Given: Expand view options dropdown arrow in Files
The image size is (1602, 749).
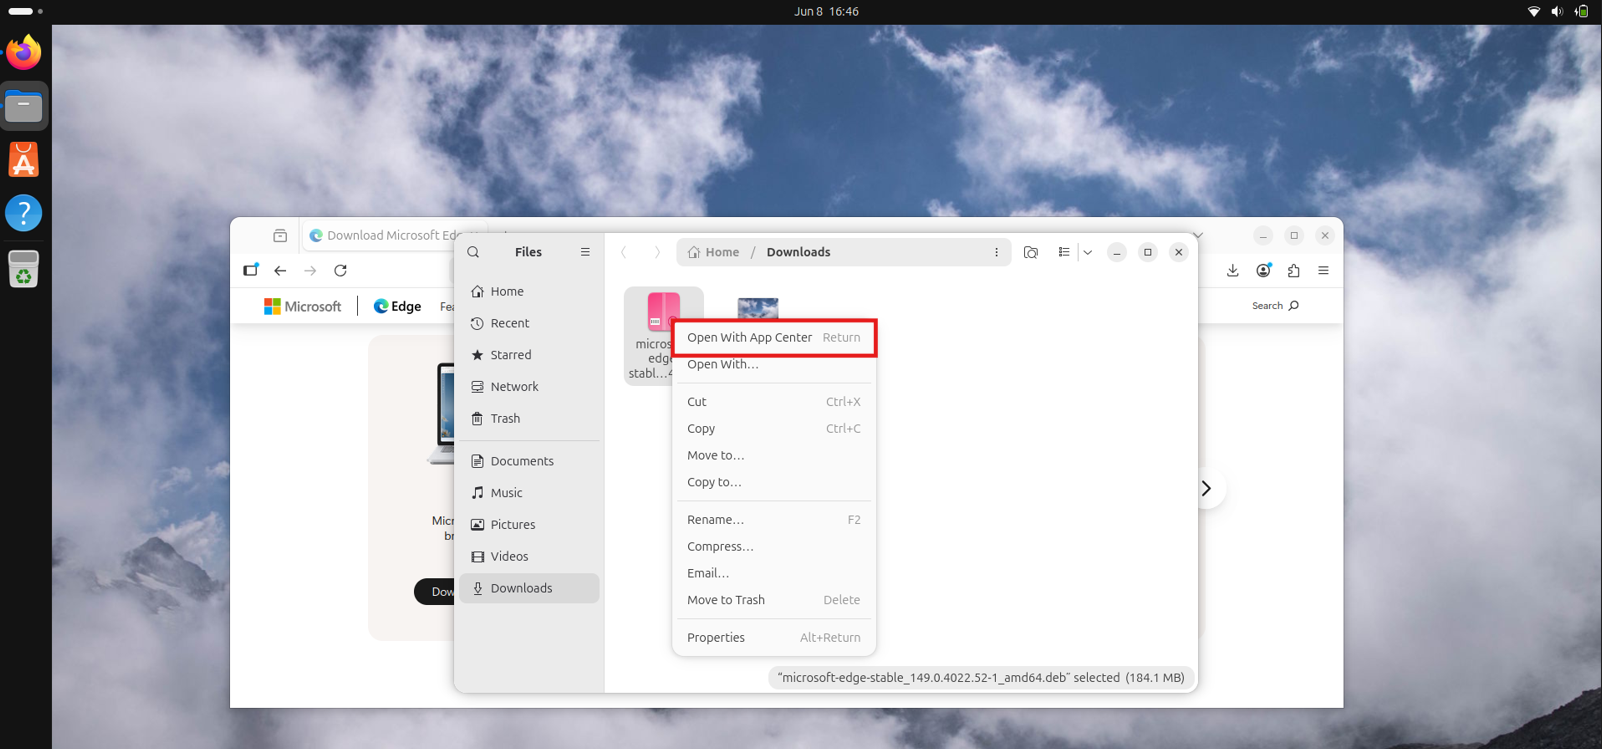Looking at the screenshot, I should point(1088,252).
